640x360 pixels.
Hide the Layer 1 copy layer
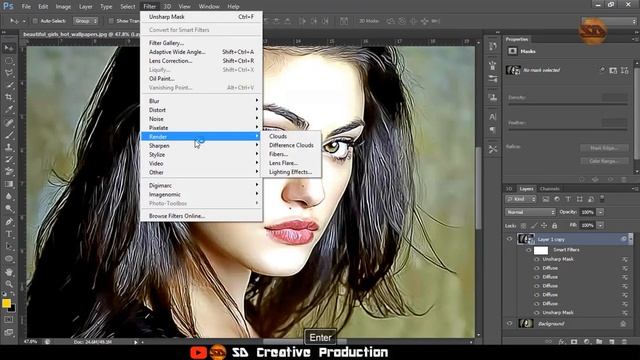509,239
